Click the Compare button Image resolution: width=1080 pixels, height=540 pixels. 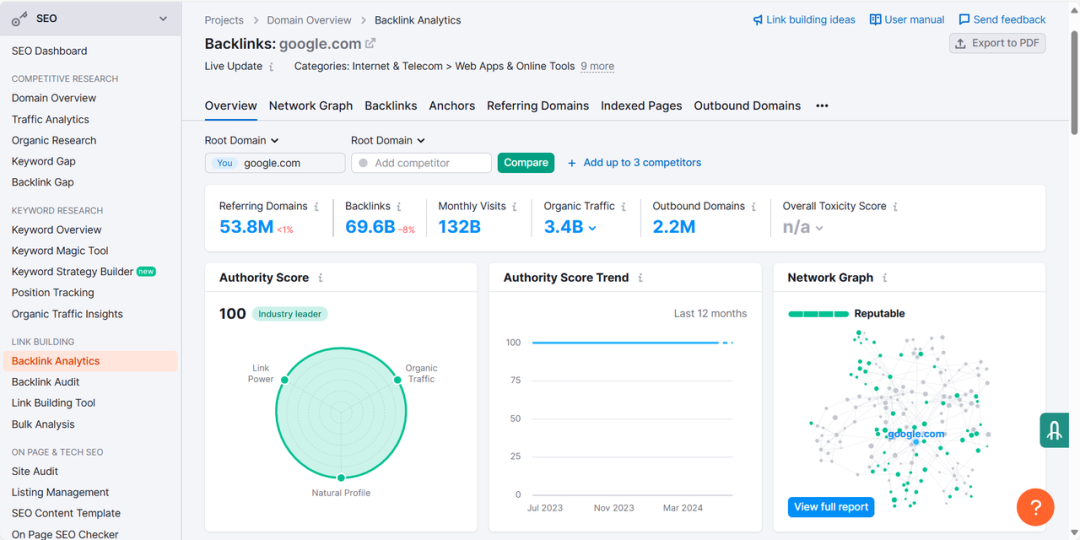(526, 163)
